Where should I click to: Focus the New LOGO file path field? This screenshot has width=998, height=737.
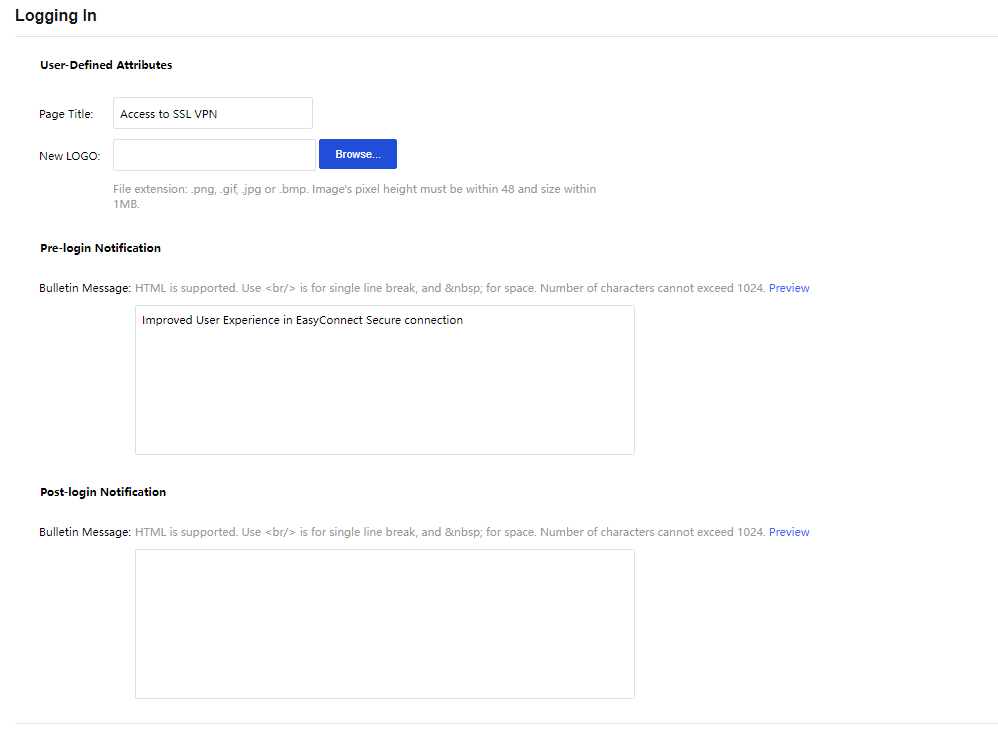pos(214,155)
